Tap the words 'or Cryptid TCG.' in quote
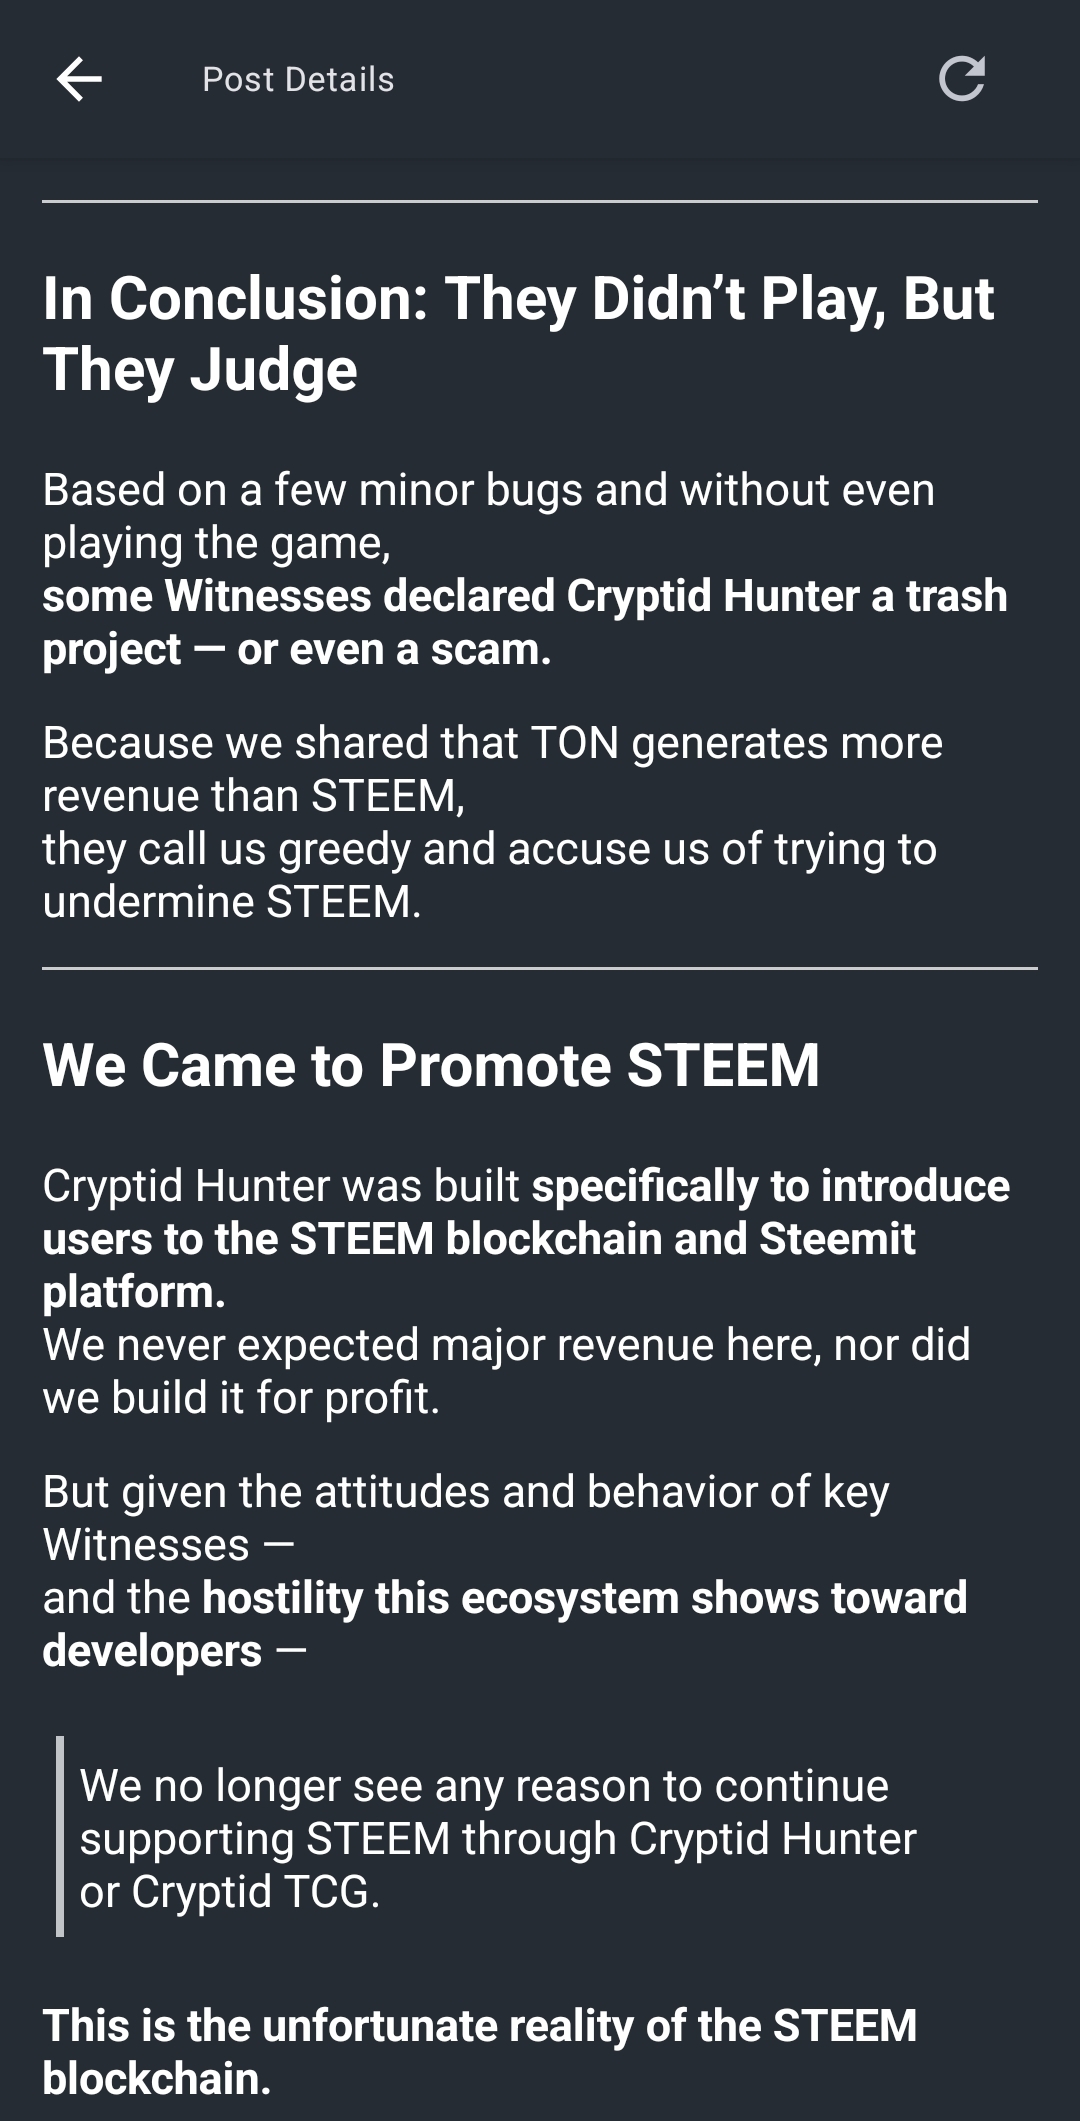The height and width of the screenshot is (2121, 1080). [230, 1892]
